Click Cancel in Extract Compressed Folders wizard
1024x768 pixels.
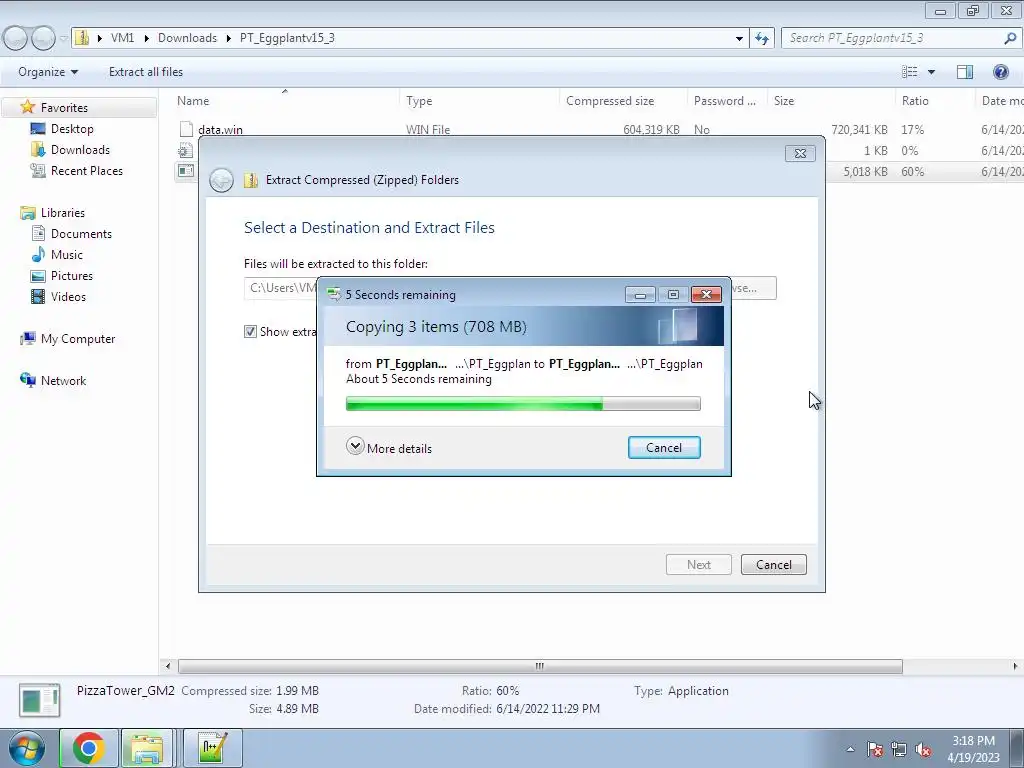774,565
